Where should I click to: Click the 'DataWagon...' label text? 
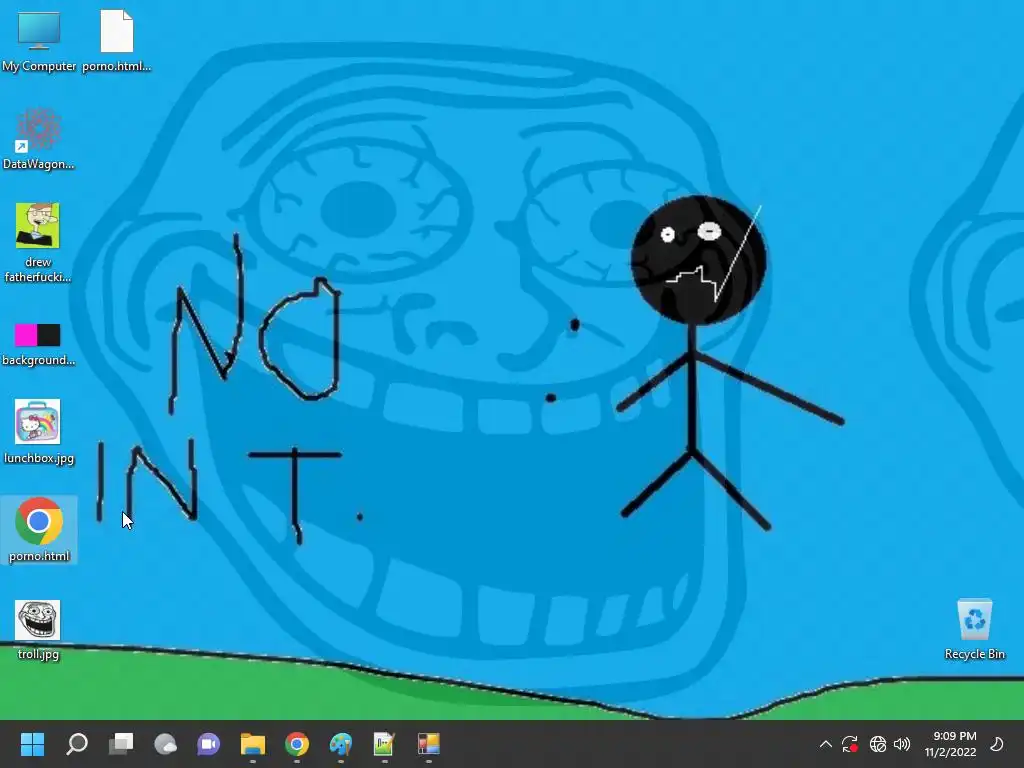(x=39, y=164)
